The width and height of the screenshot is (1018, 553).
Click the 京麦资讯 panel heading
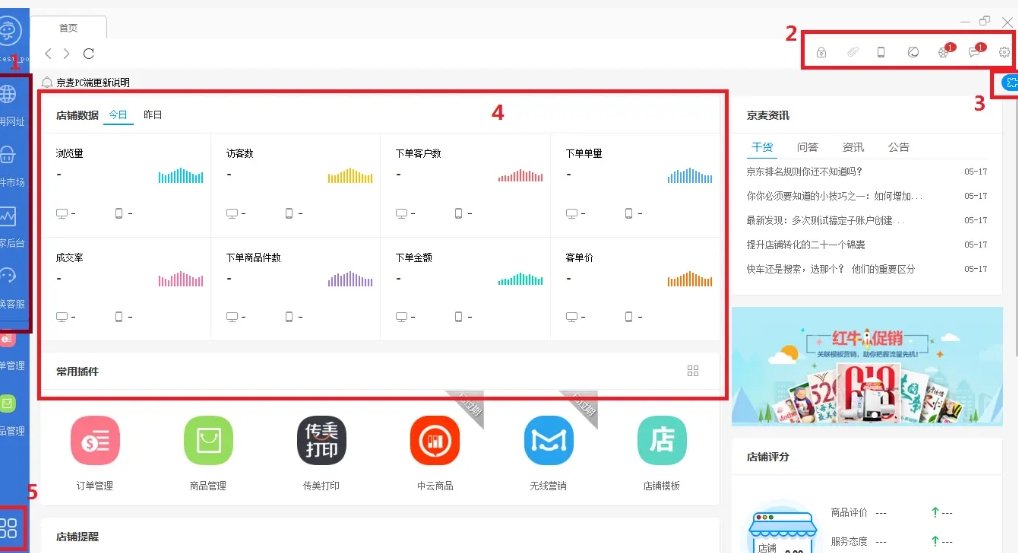[x=768, y=116]
